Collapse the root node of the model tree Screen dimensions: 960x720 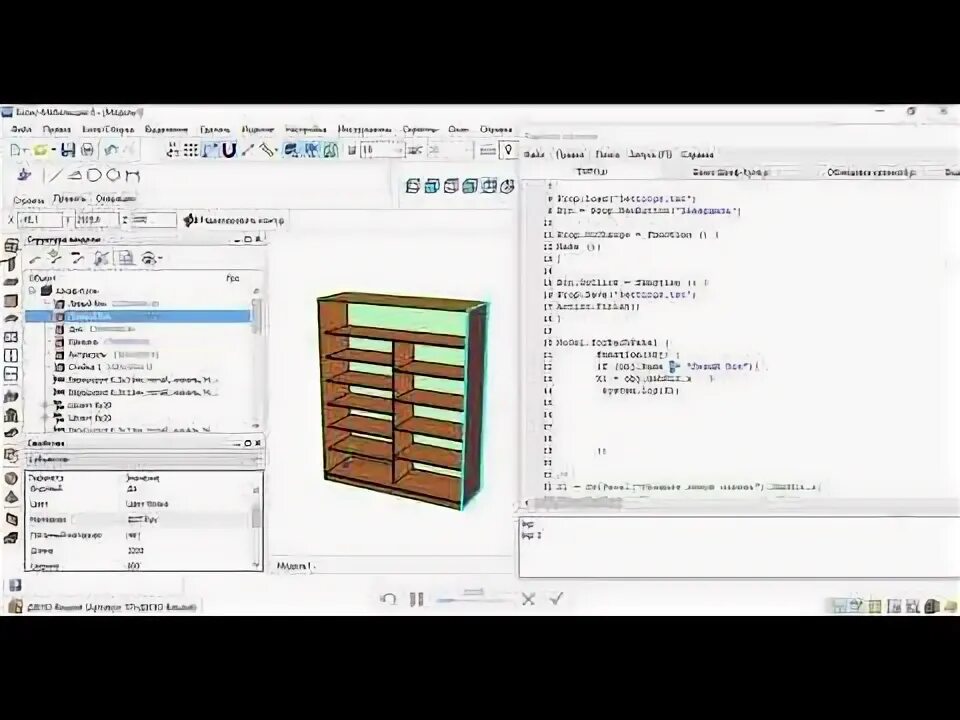coord(33,291)
